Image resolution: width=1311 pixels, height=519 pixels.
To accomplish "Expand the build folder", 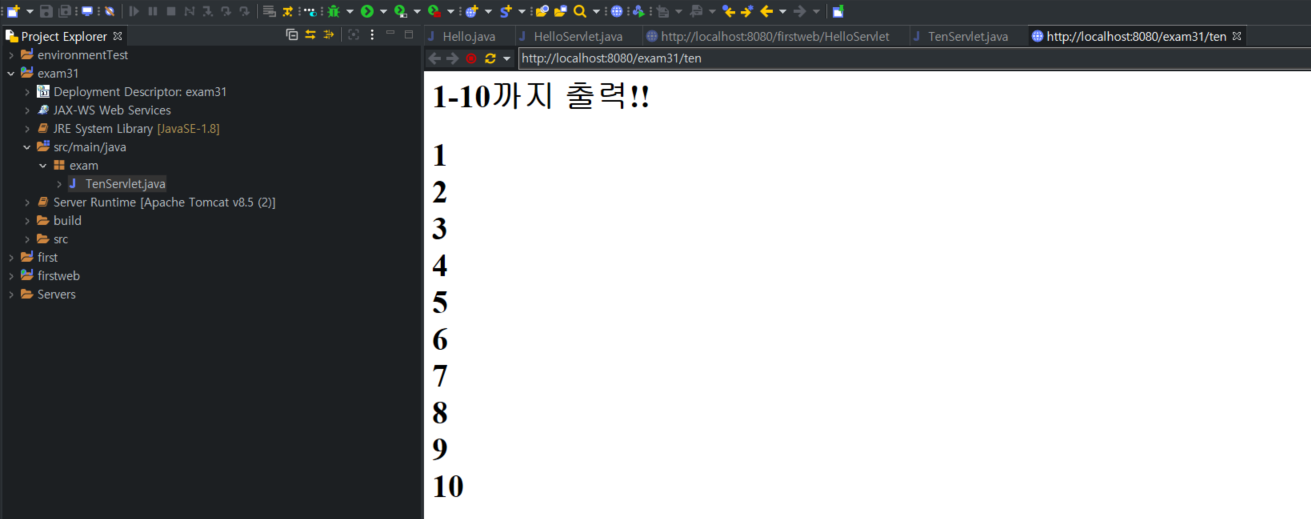I will click(27, 221).
